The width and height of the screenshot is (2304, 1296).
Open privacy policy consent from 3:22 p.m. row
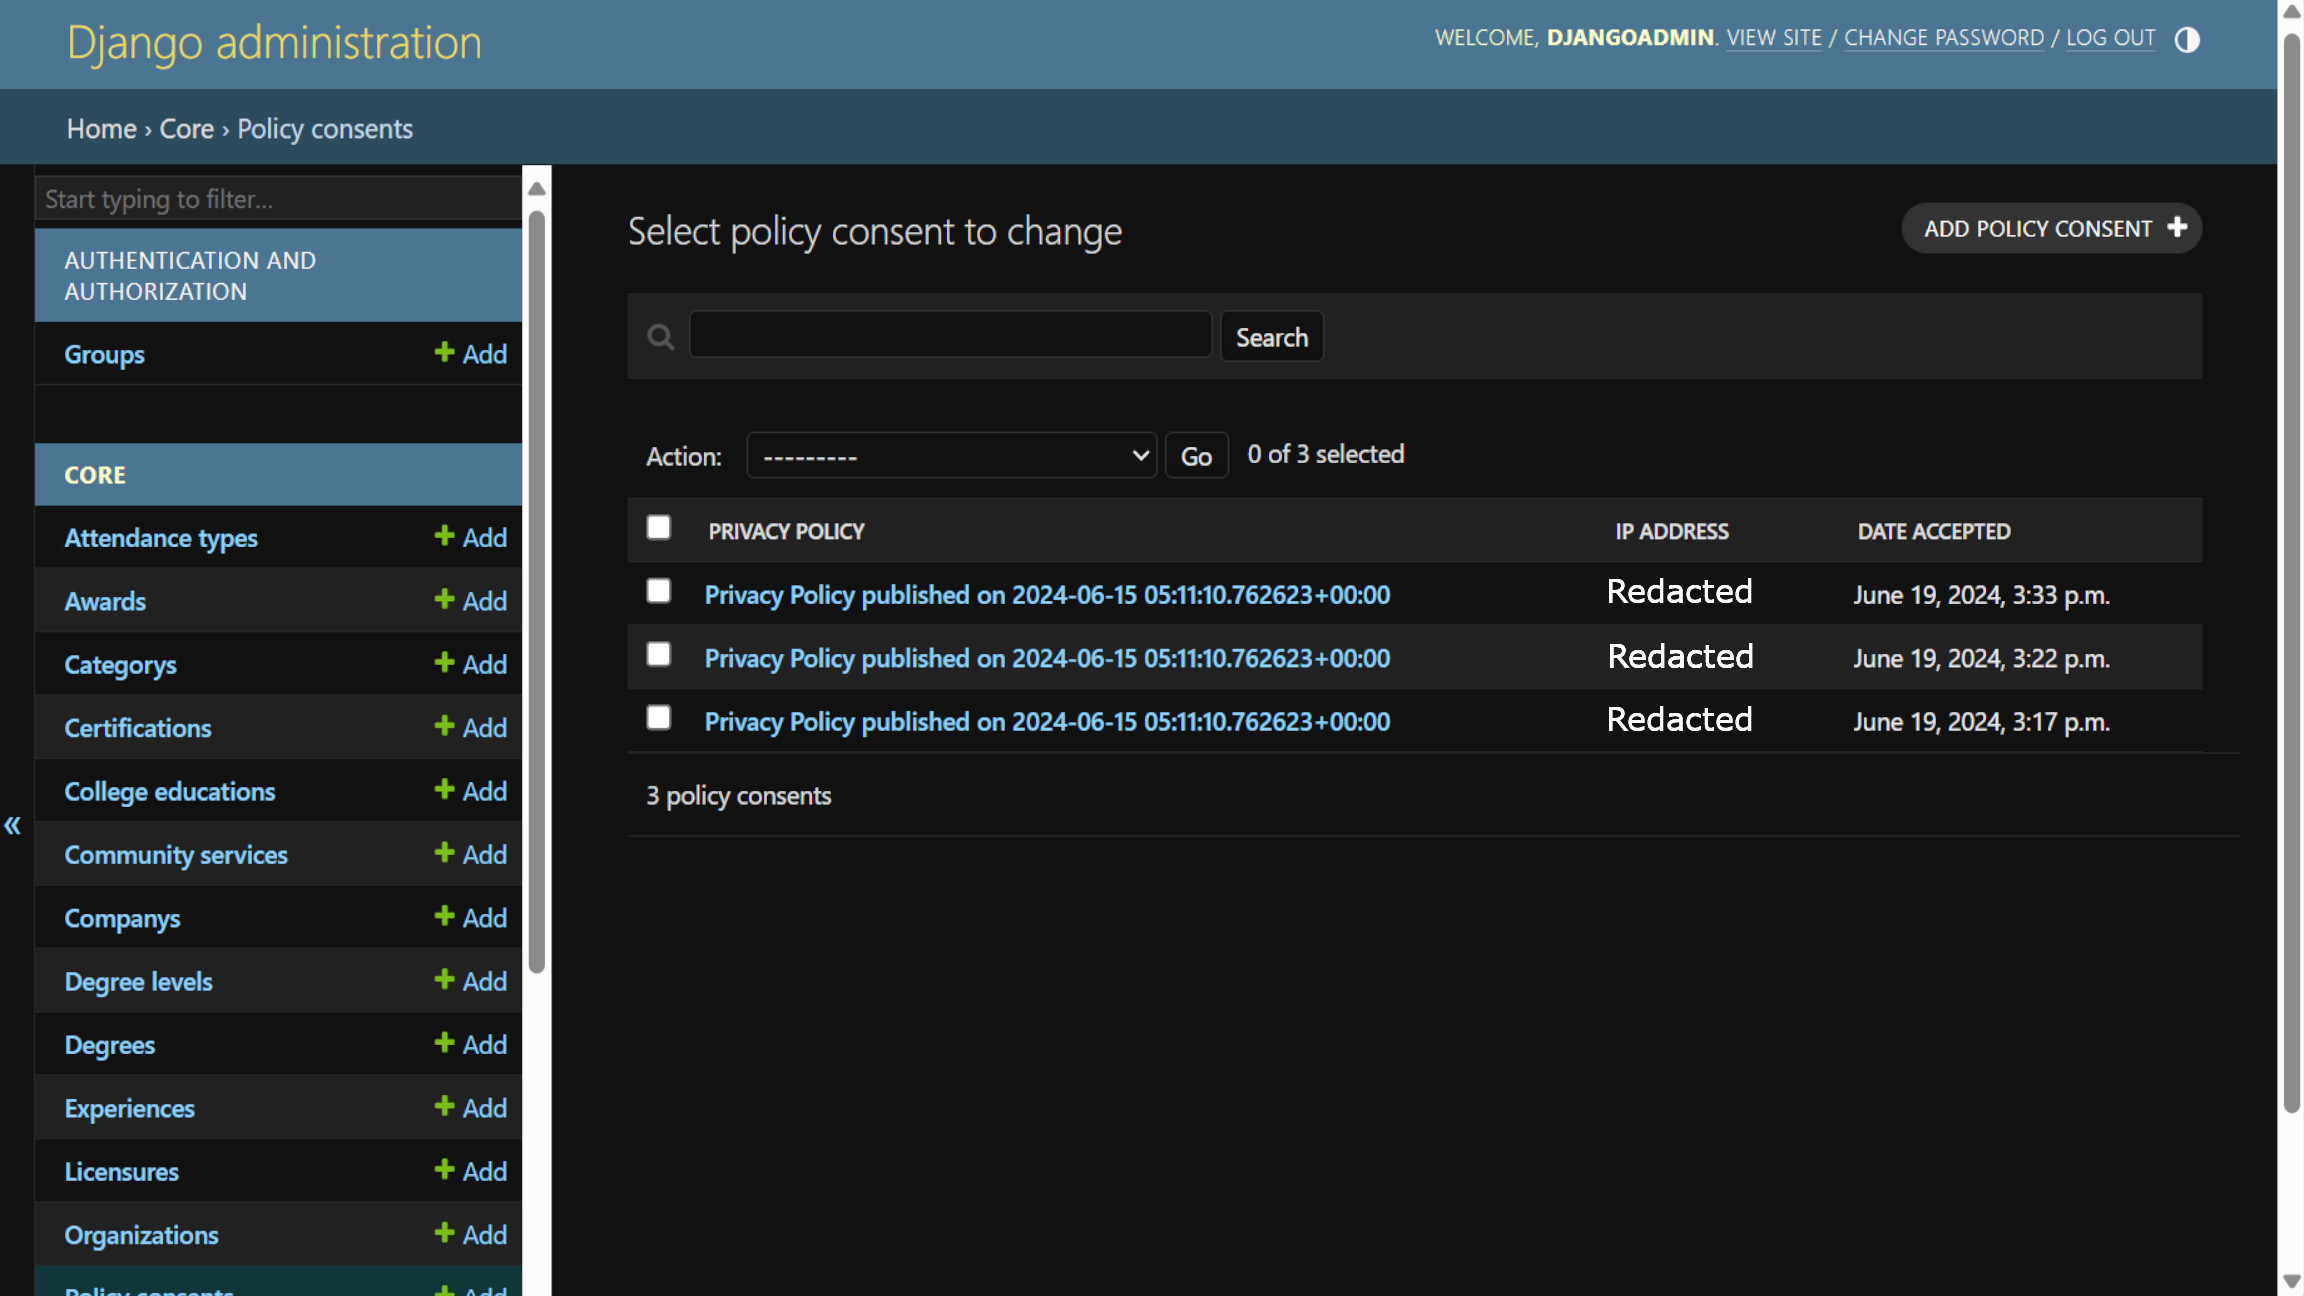(1047, 658)
